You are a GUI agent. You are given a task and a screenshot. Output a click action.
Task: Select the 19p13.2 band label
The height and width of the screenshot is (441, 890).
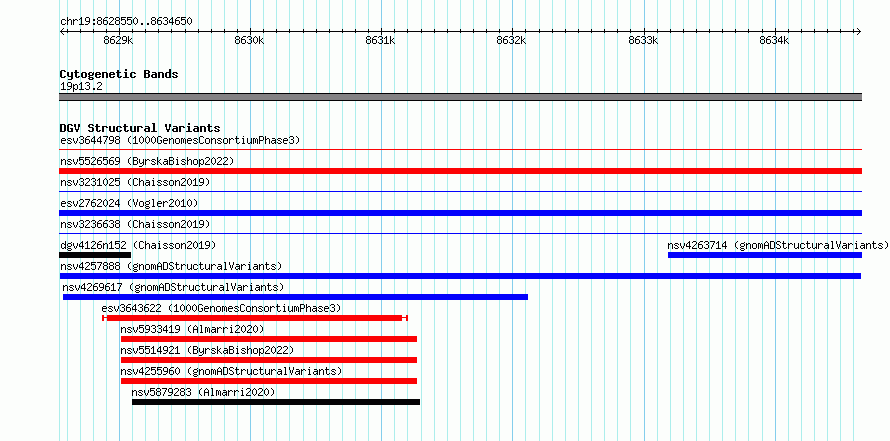tap(81, 87)
